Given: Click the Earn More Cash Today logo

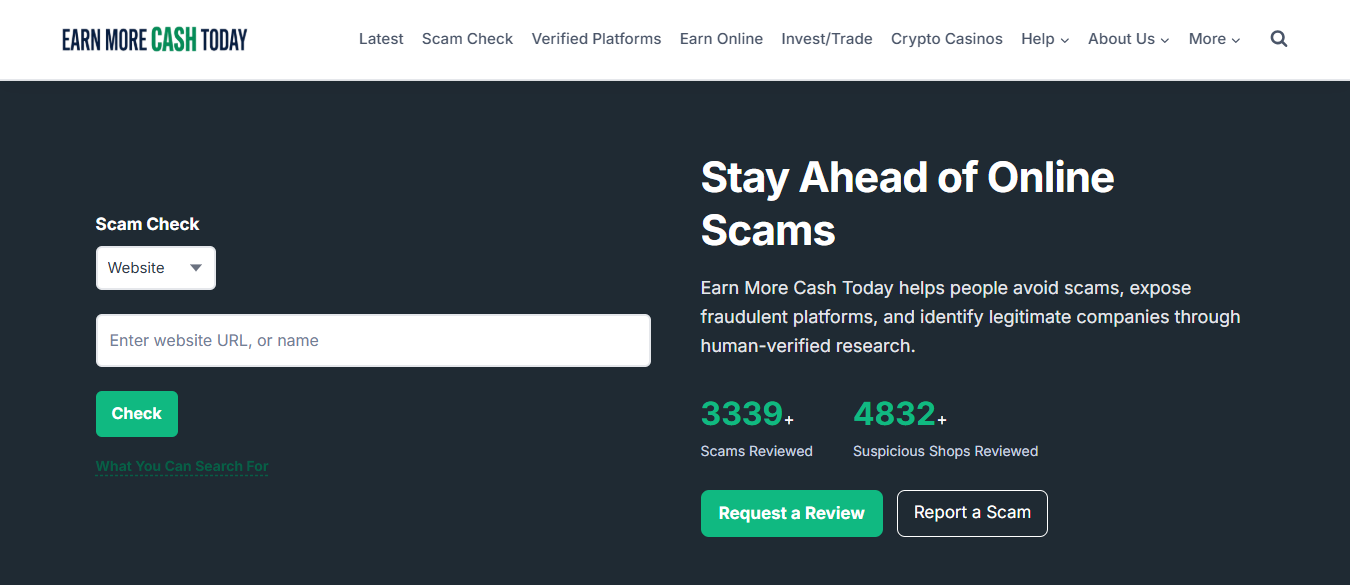Looking at the screenshot, I should coord(154,39).
